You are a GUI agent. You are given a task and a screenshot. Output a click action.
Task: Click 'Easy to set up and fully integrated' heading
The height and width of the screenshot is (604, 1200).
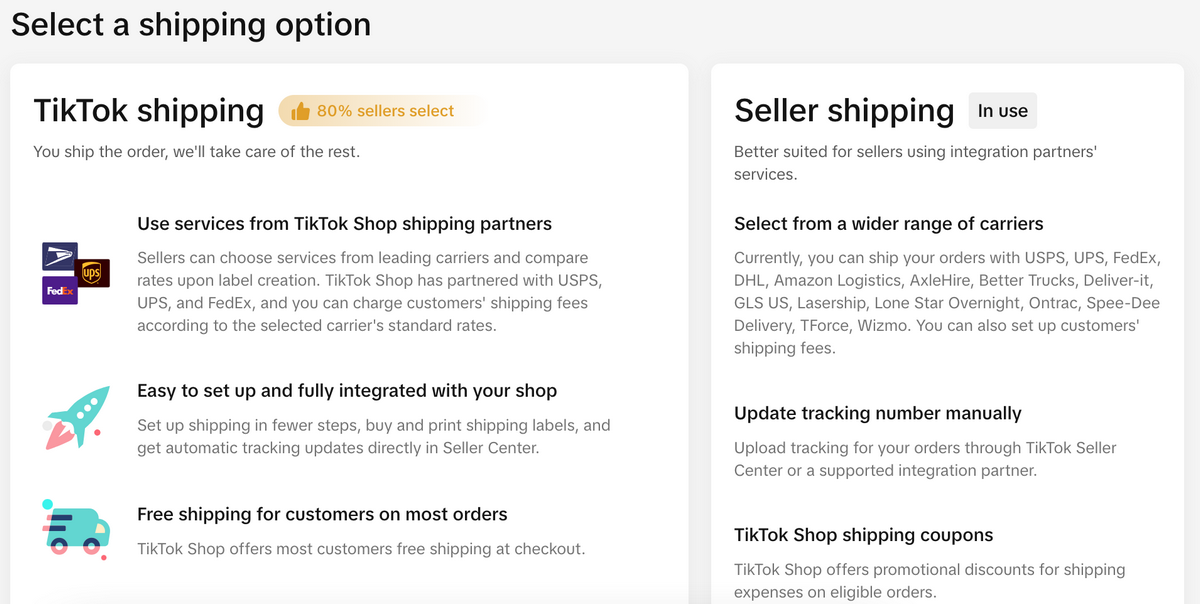tap(347, 390)
